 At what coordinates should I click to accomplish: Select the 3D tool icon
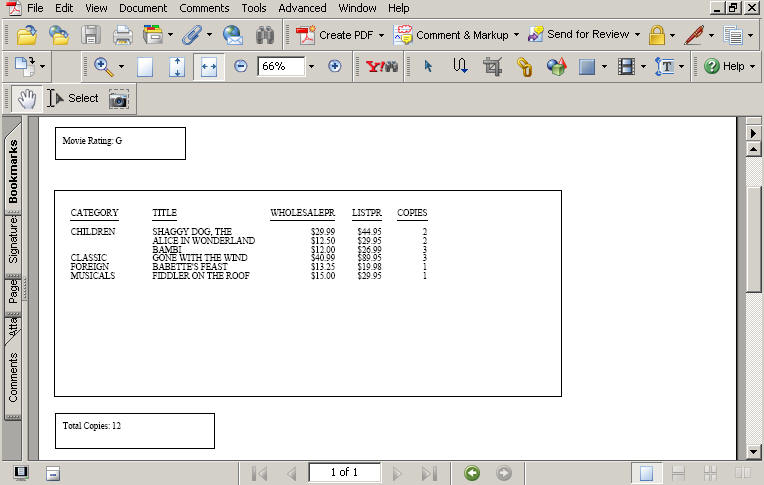556,66
